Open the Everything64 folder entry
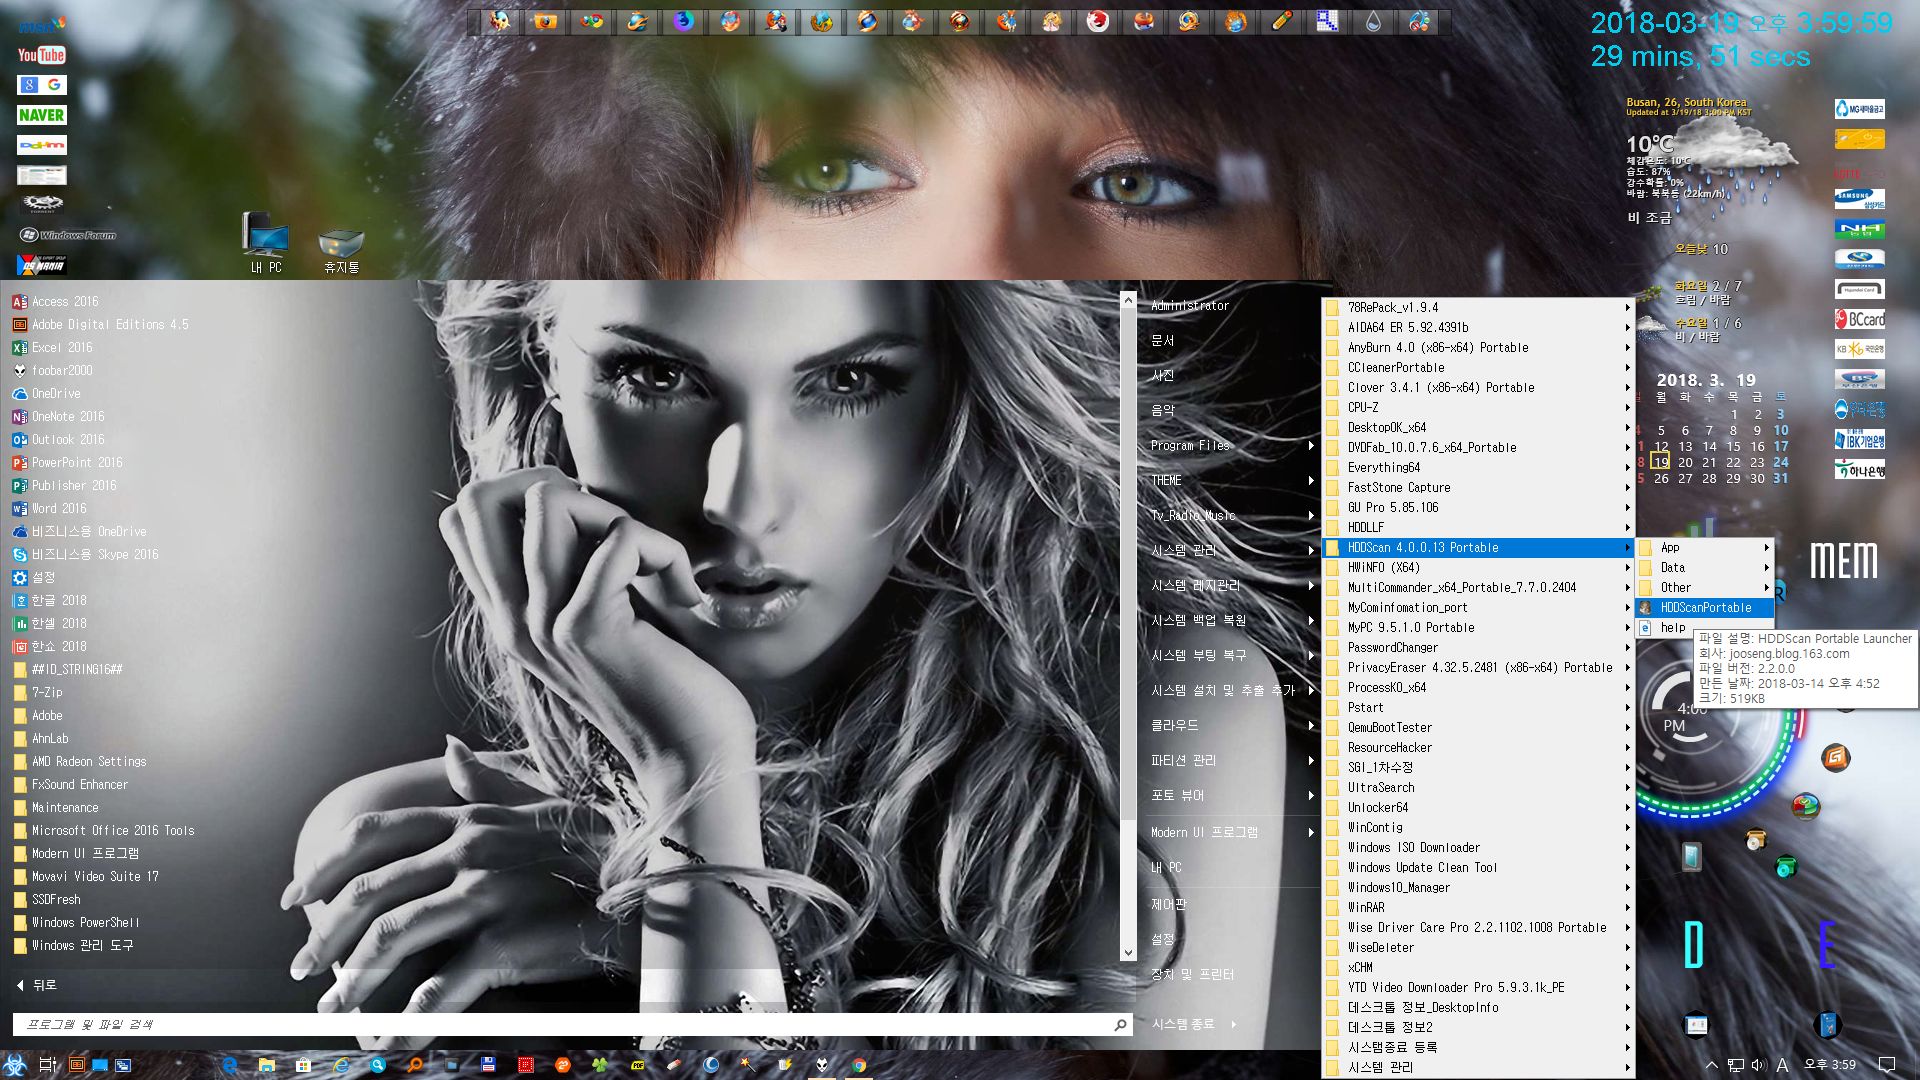The image size is (1920, 1080). (1478, 467)
